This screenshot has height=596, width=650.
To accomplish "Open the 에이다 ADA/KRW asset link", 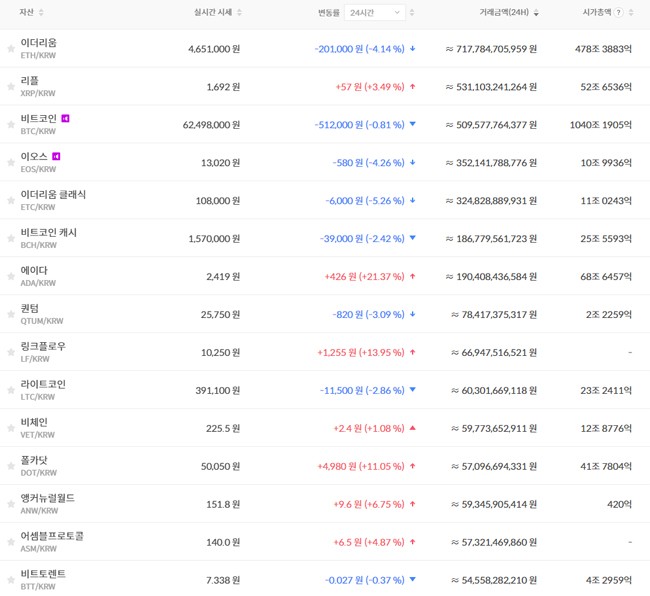I will pos(38,276).
